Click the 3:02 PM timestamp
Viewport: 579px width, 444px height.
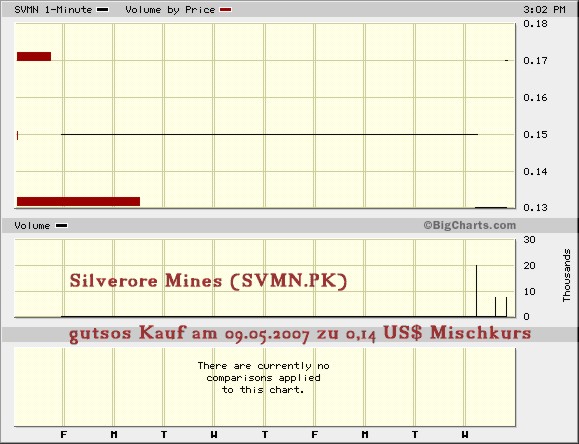click(x=544, y=10)
